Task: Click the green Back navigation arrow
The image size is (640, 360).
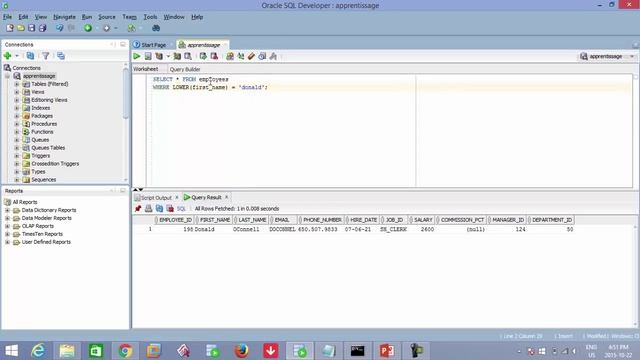Action: [88, 28]
